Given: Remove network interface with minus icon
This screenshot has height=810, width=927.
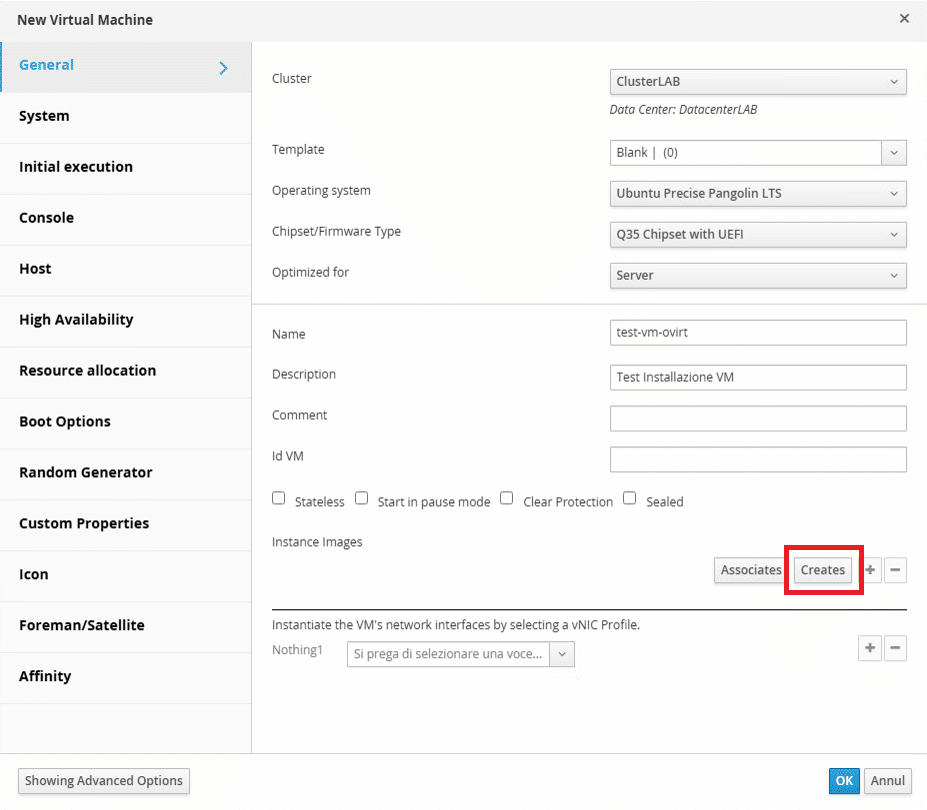Looking at the screenshot, I should pos(895,648).
